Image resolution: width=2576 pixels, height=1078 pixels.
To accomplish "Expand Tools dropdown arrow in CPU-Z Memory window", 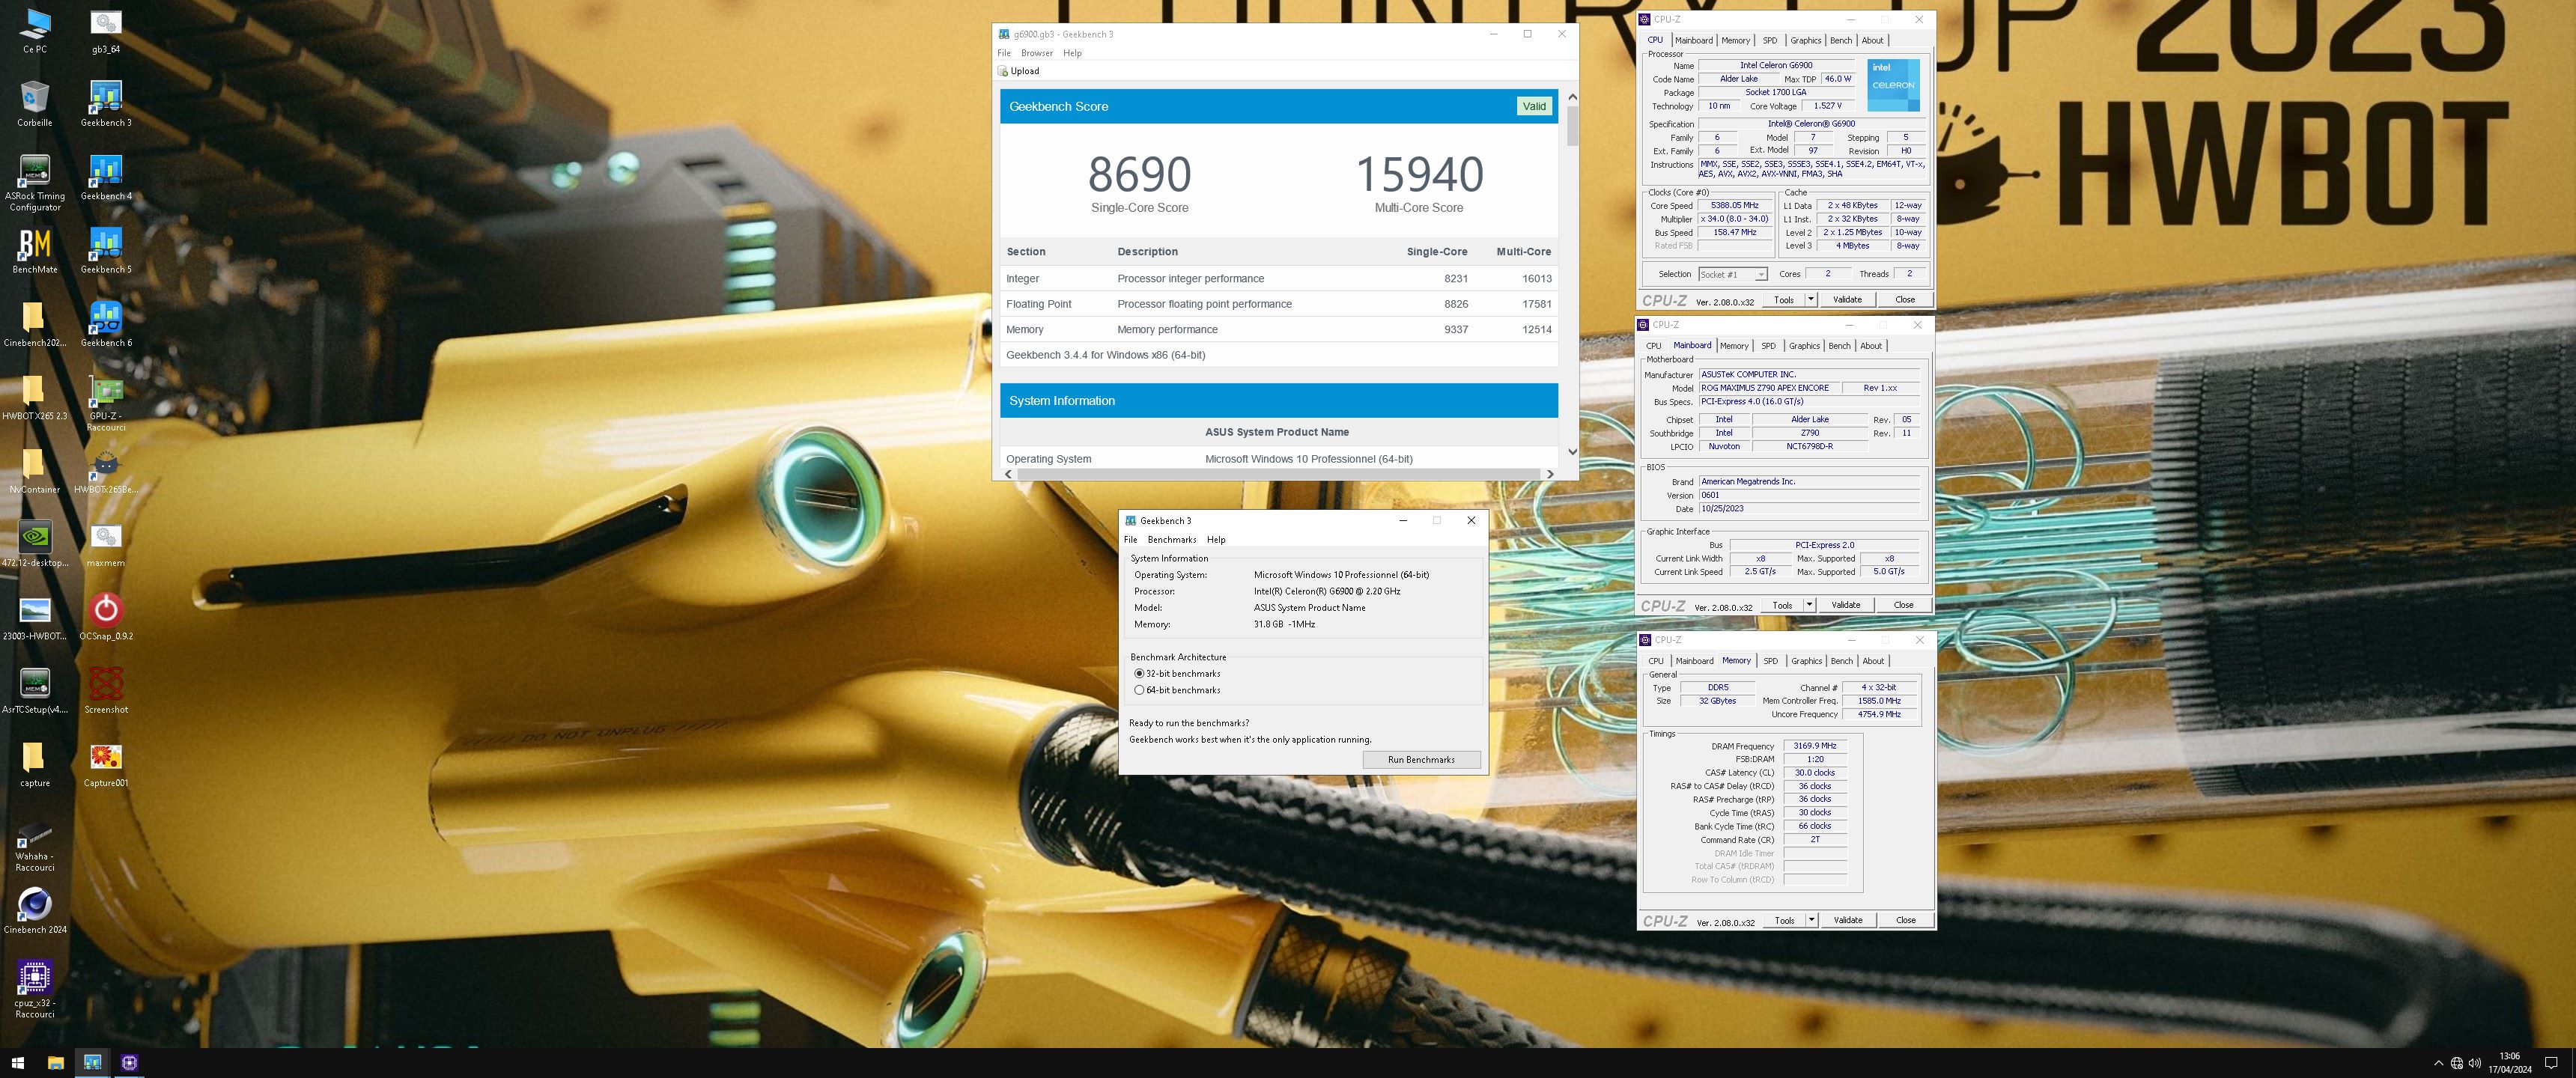I will (1811, 920).
